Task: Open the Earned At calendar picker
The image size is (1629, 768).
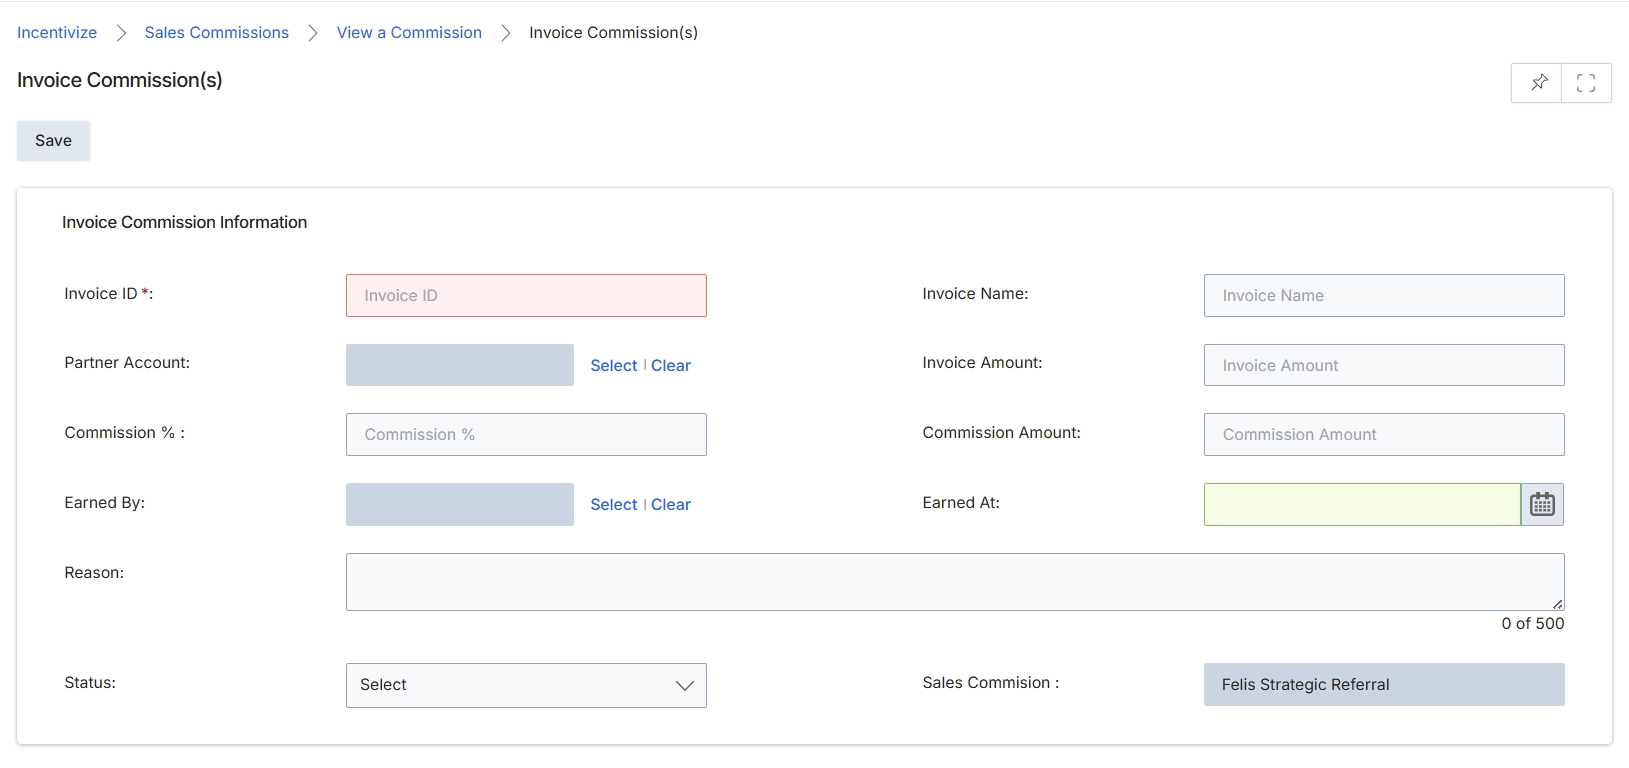Action: [x=1542, y=505]
